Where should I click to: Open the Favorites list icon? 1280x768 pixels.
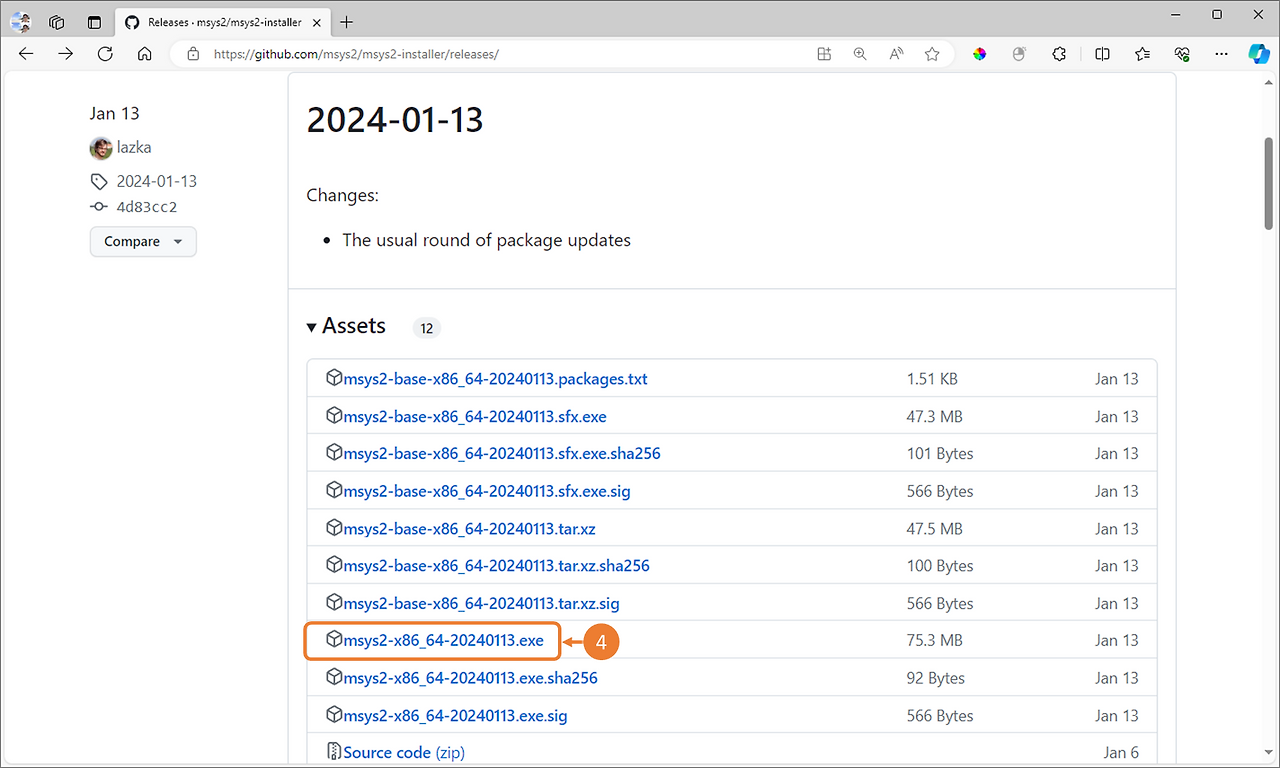pyautogui.click(x=1143, y=54)
